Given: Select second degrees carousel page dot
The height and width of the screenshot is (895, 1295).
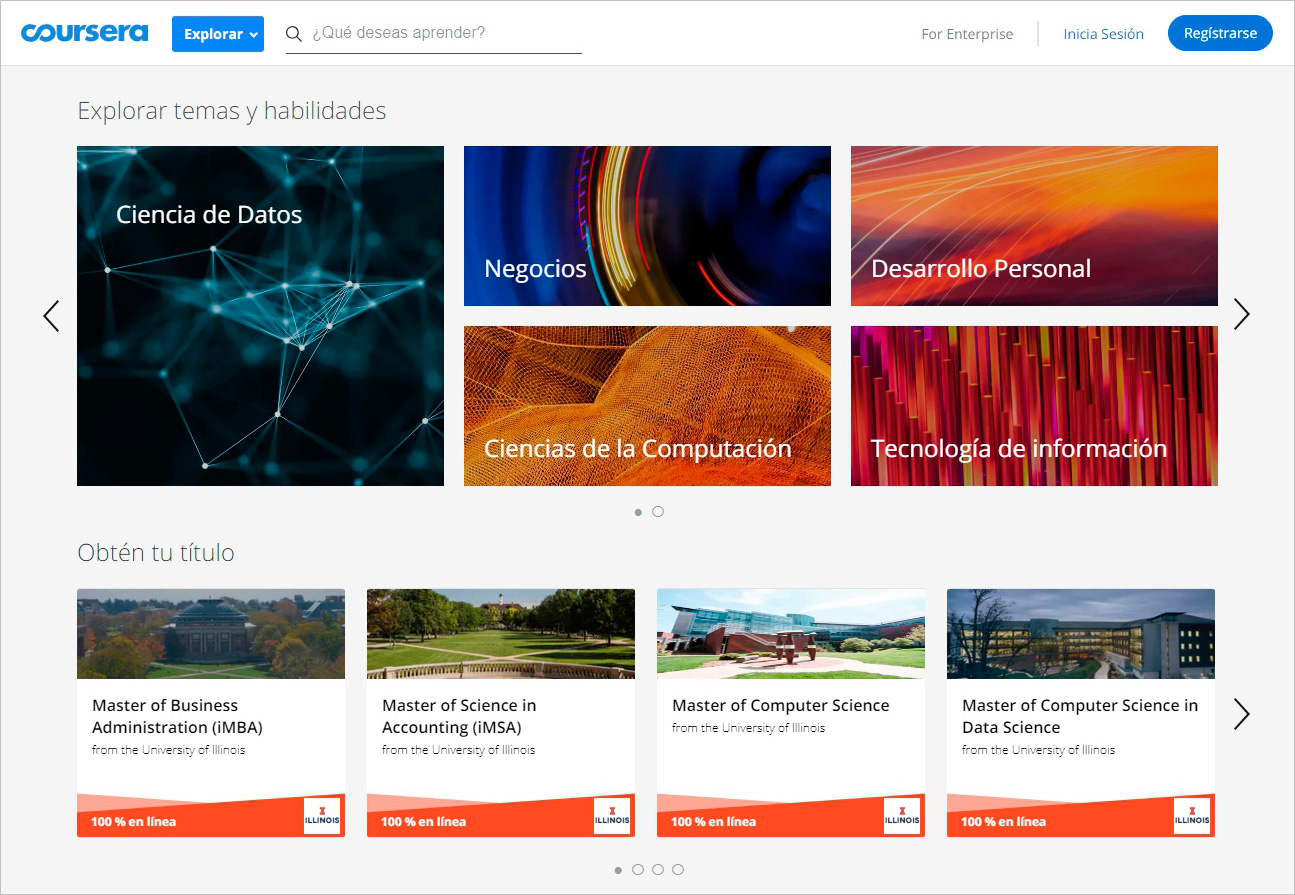Looking at the screenshot, I should pyautogui.click(x=638, y=870).
